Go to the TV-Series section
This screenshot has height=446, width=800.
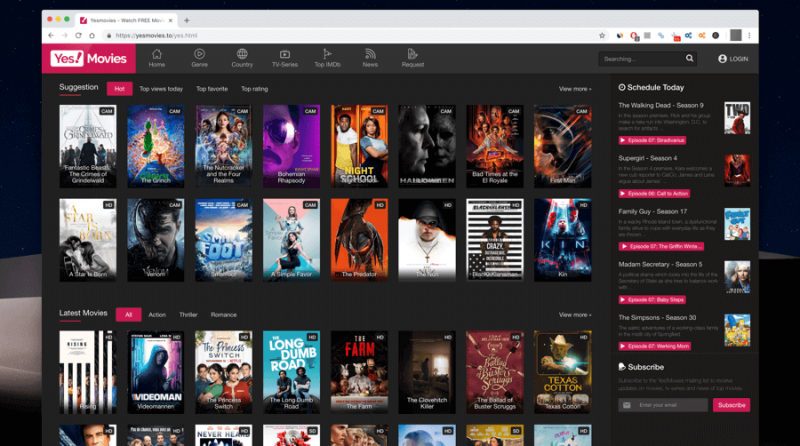(x=285, y=58)
